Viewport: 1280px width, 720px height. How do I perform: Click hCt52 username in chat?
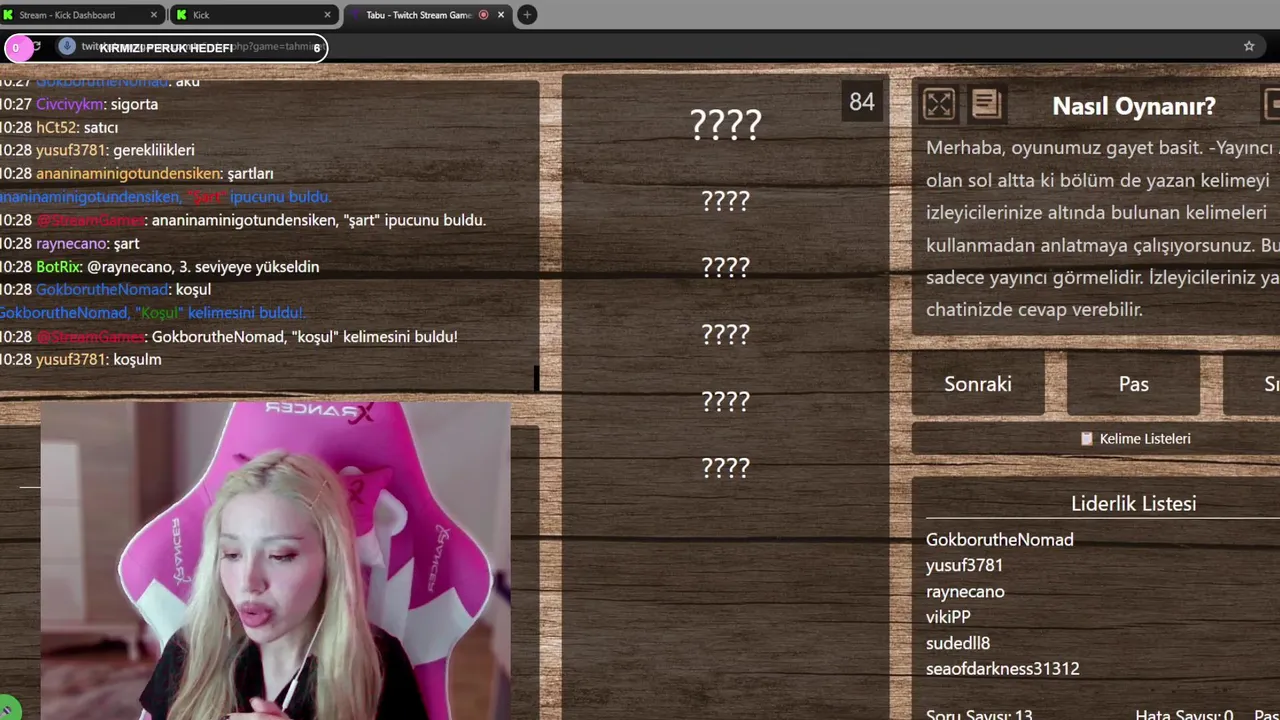55,127
